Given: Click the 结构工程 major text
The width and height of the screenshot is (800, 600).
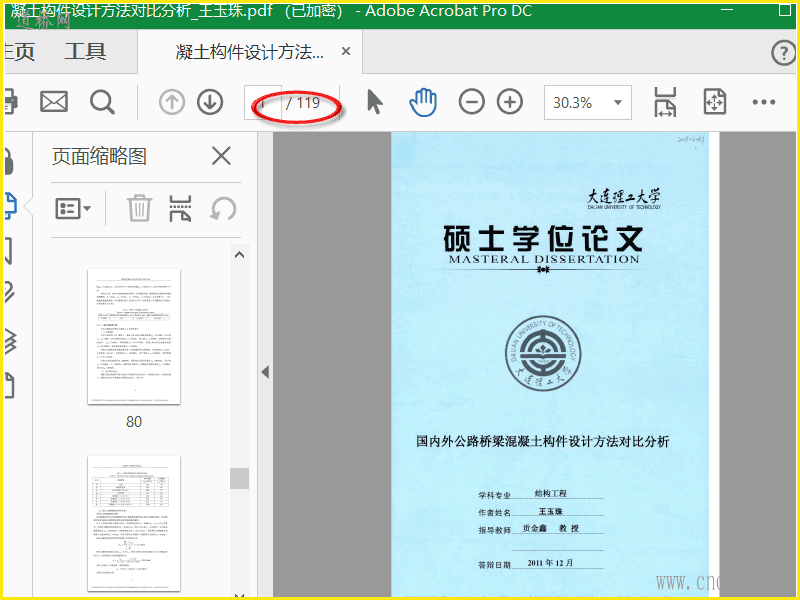Looking at the screenshot, I should pyautogui.click(x=551, y=493).
